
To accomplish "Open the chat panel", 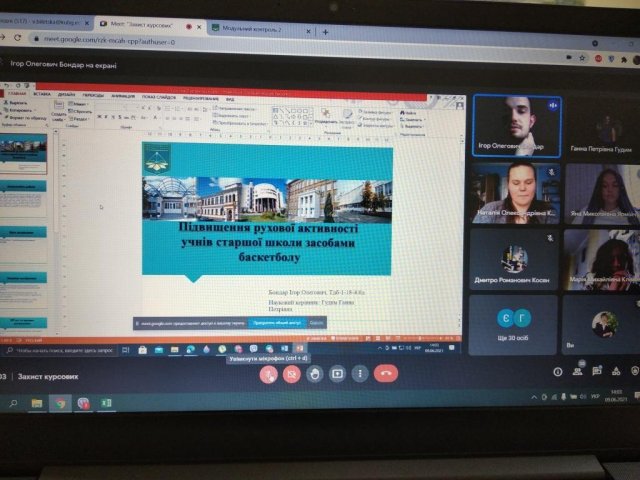I will [x=598, y=371].
